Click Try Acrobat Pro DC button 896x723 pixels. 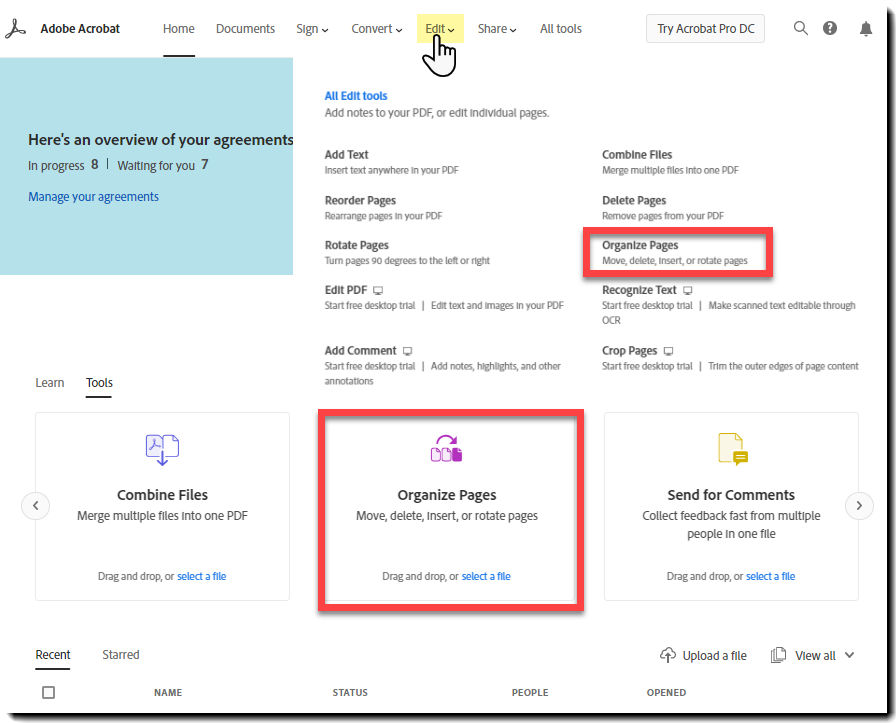click(x=705, y=29)
